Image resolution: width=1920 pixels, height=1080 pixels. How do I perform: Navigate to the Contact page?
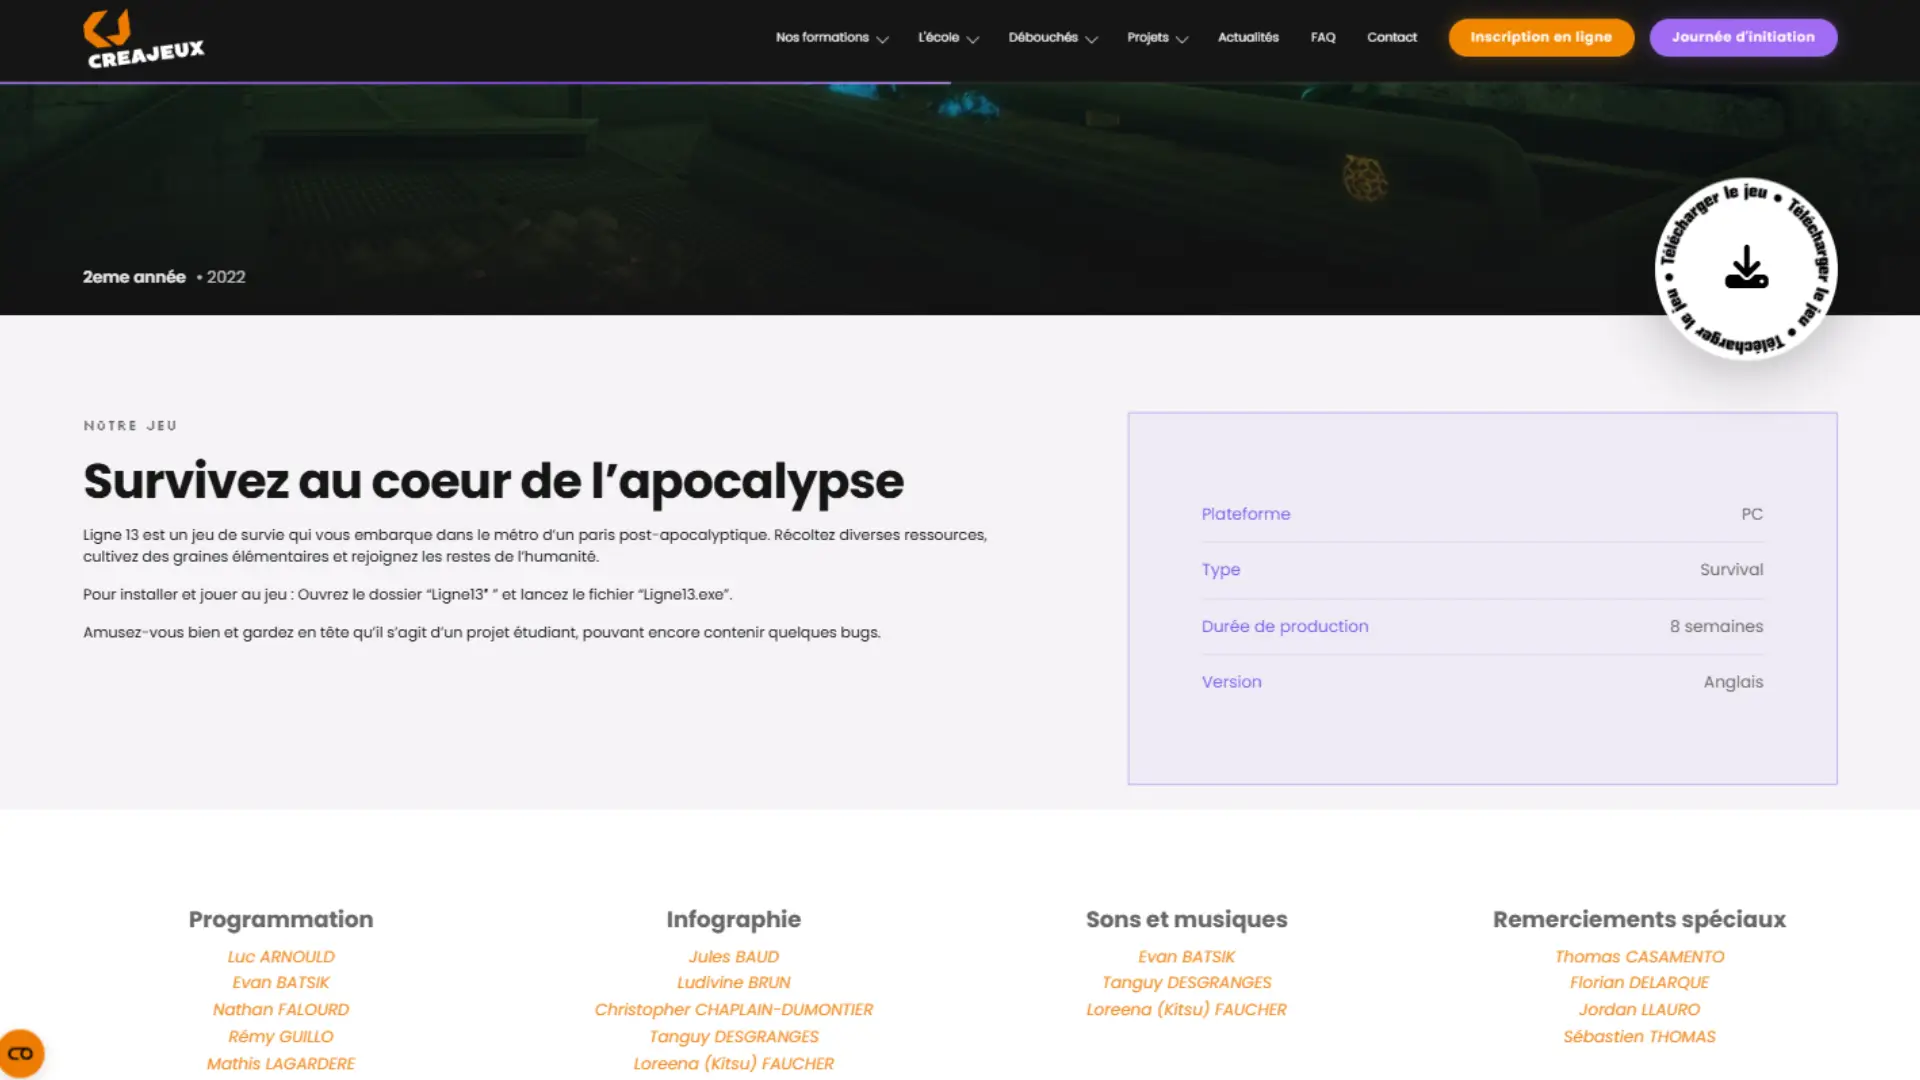click(1392, 37)
